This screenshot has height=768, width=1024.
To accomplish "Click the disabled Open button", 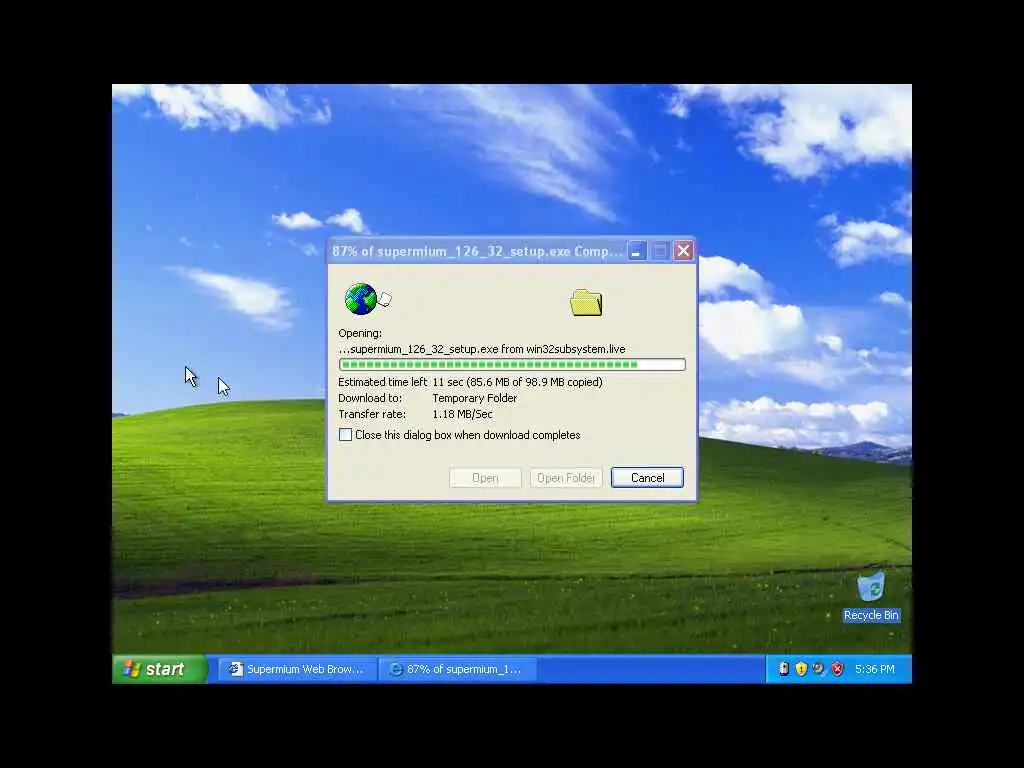I will [485, 478].
